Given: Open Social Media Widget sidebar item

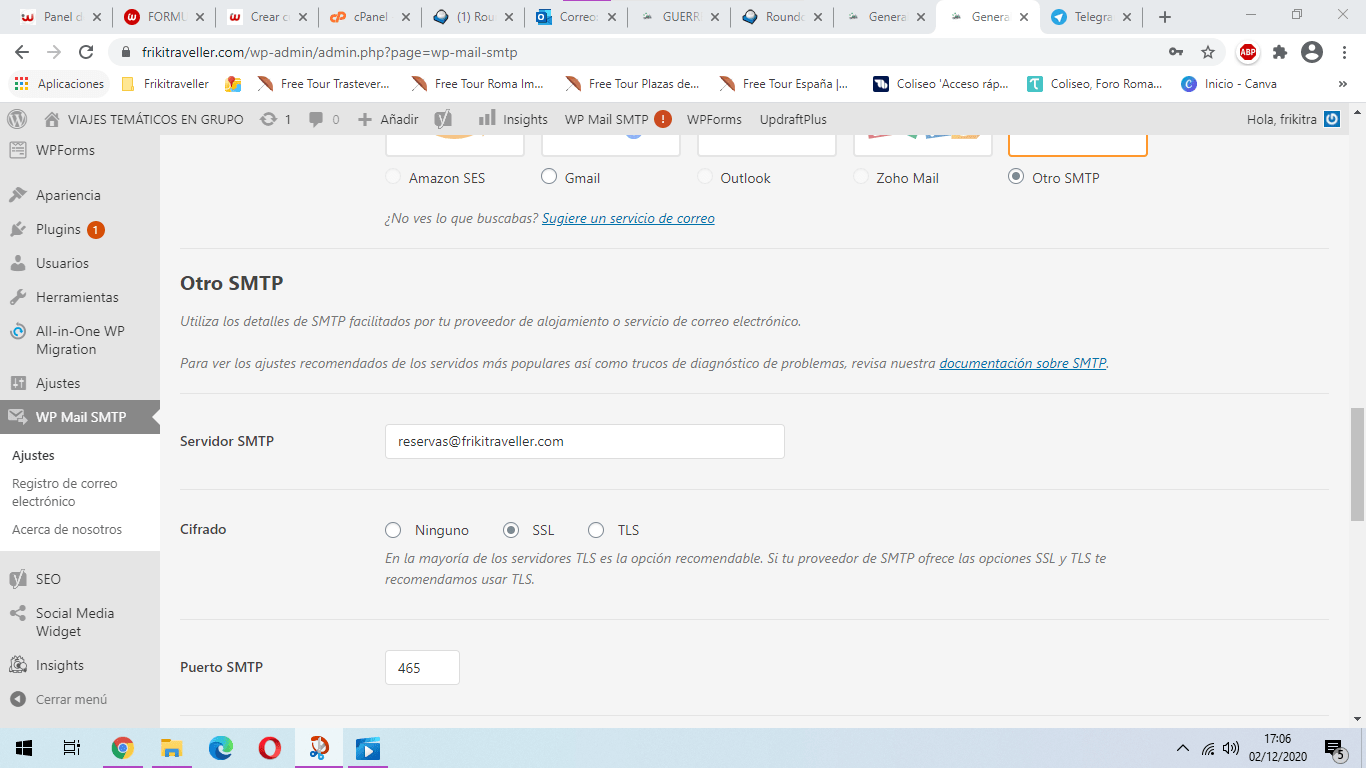Looking at the screenshot, I should click(x=80, y=622).
